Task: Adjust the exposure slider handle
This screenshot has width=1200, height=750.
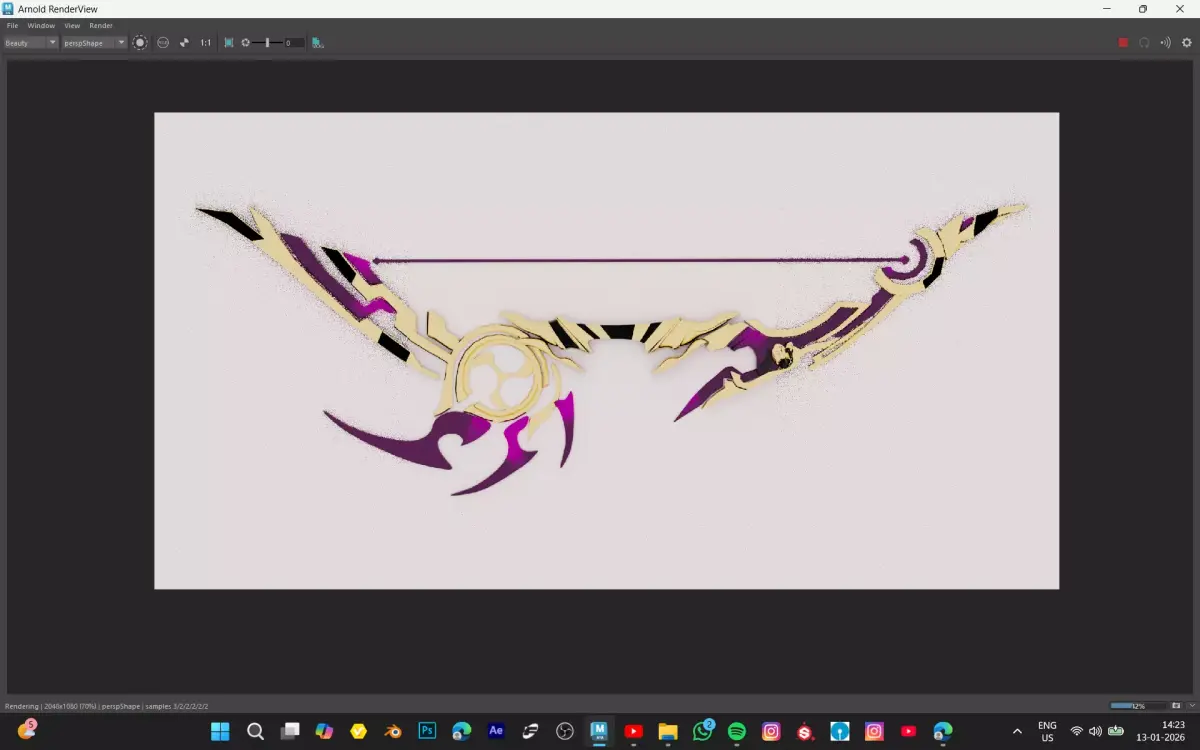Action: (x=267, y=43)
